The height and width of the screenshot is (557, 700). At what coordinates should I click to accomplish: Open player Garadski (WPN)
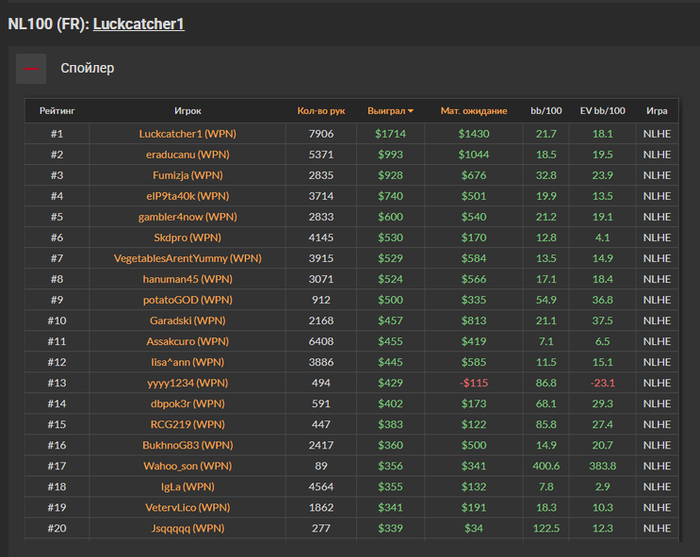pyautogui.click(x=188, y=320)
